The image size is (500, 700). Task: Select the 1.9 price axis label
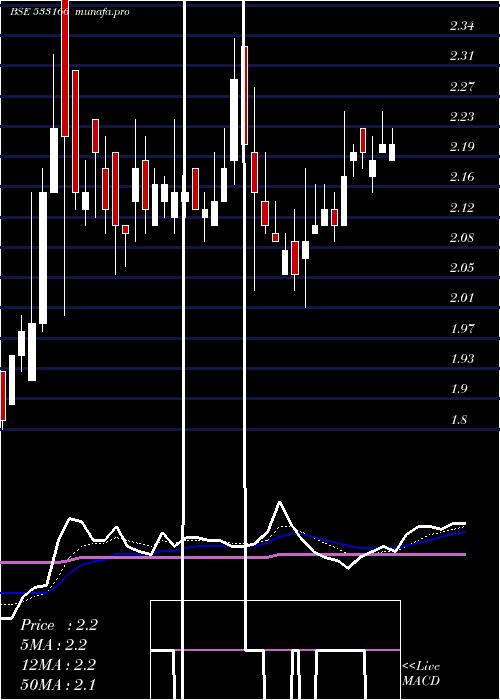(458, 389)
